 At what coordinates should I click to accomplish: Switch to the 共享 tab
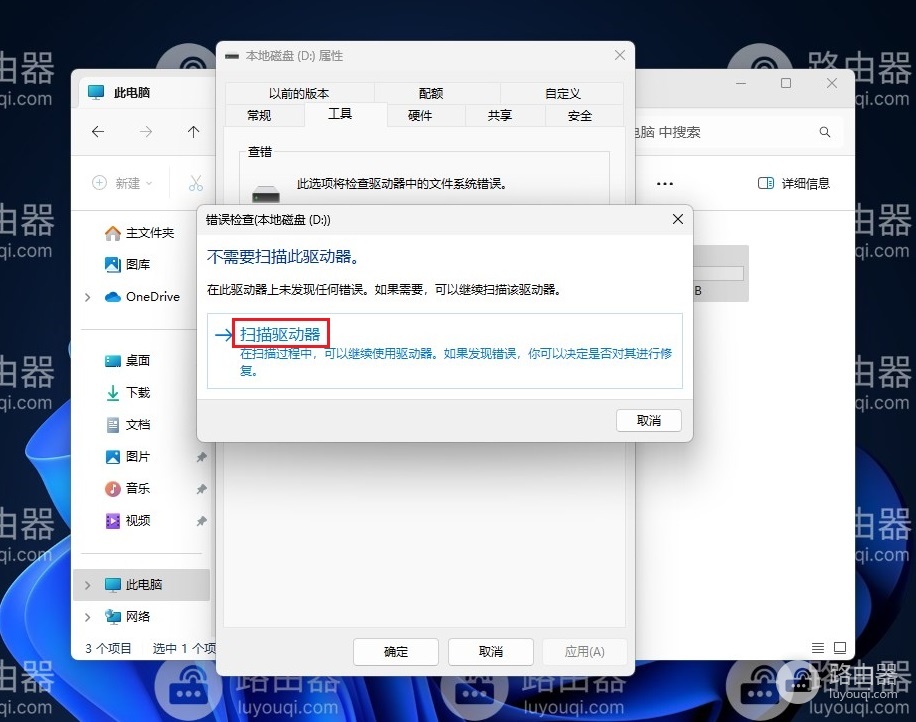500,116
